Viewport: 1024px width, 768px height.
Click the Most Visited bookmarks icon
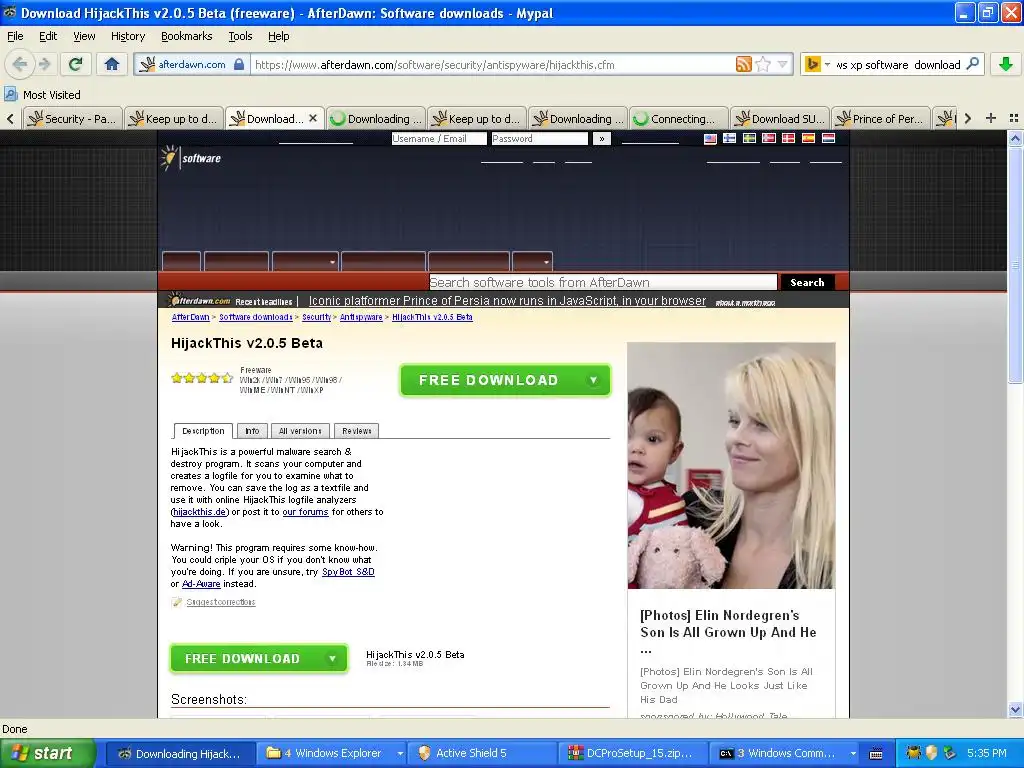point(10,95)
